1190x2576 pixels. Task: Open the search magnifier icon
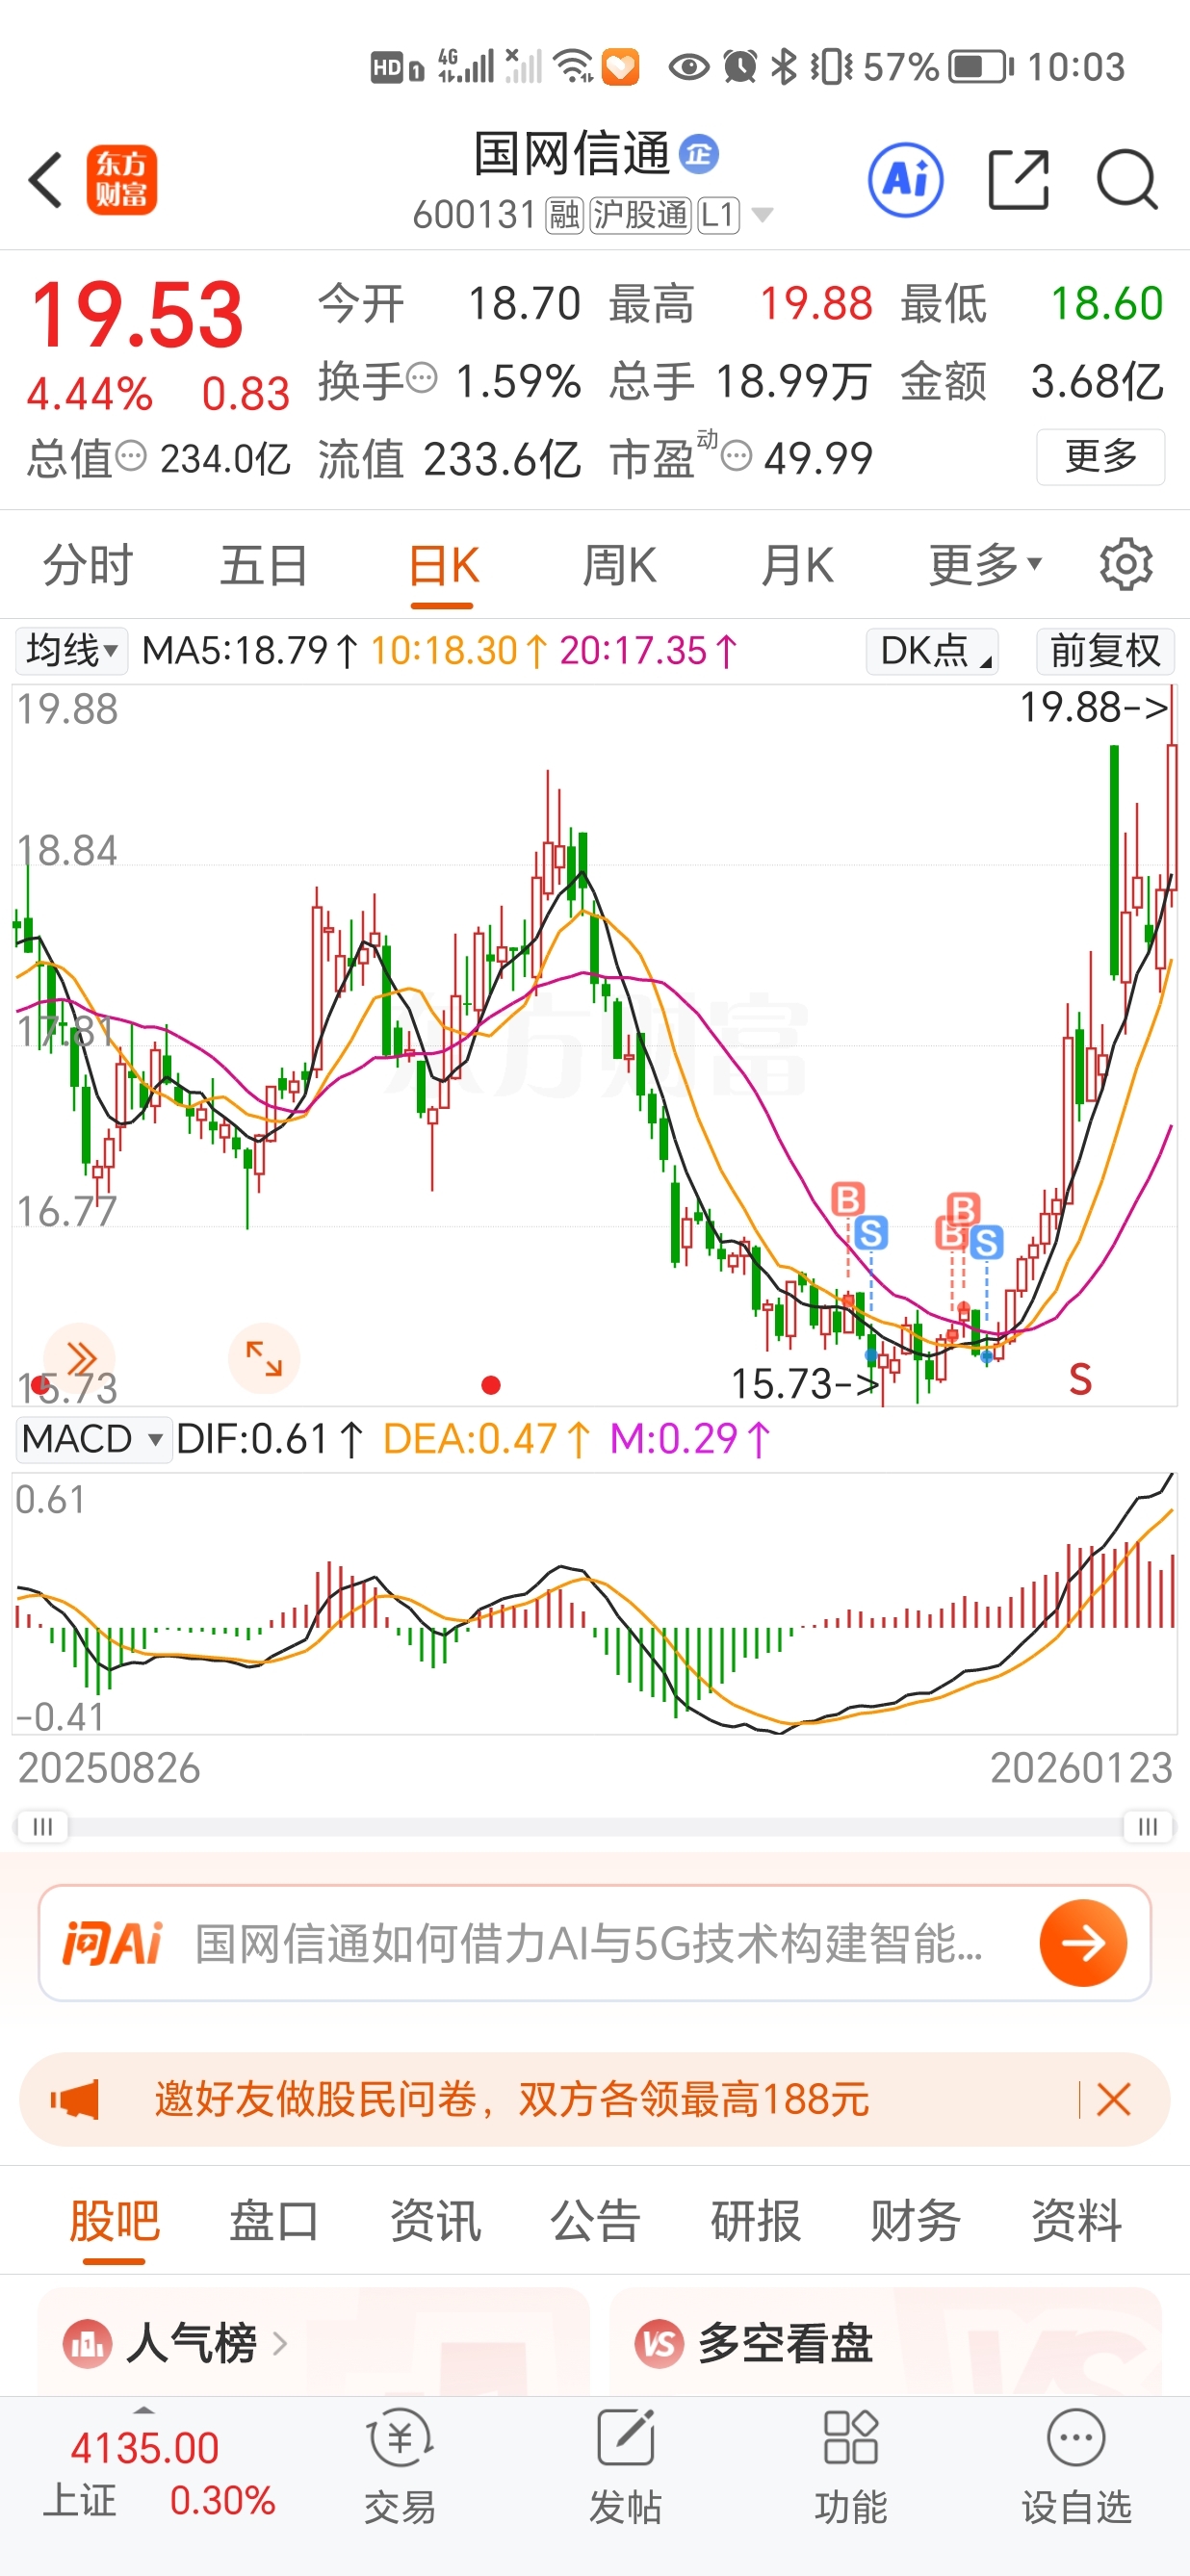[x=1127, y=181]
